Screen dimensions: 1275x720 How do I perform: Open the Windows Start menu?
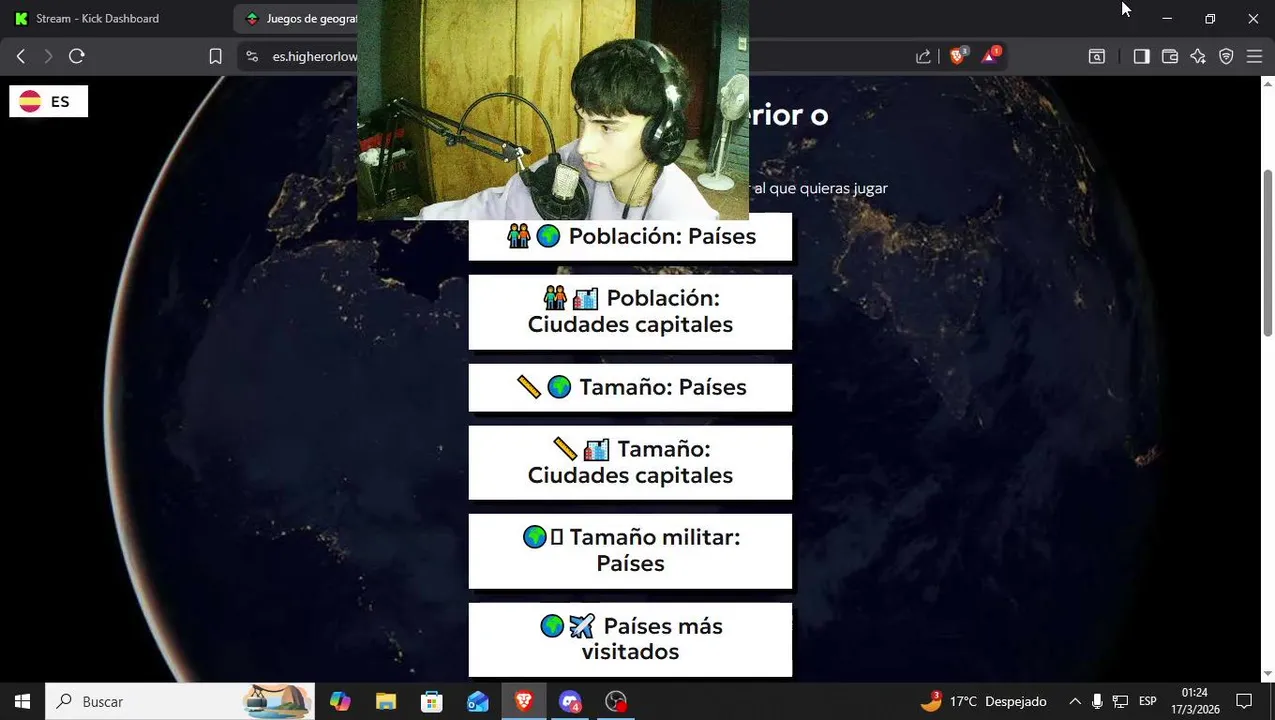tap(22, 702)
